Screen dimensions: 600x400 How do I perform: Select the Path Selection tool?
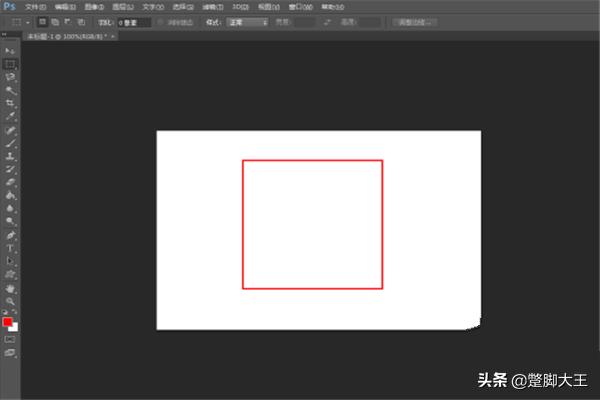click(10, 261)
